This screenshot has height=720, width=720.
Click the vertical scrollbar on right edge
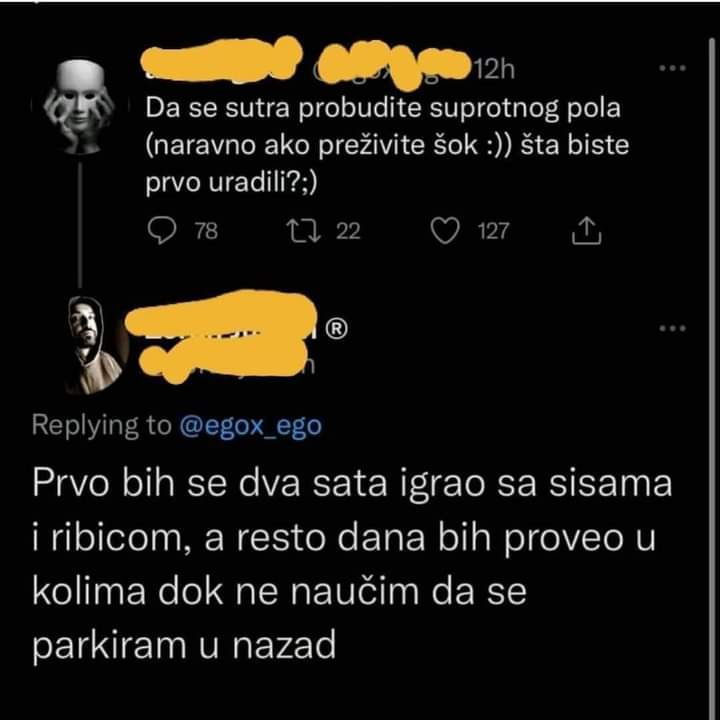click(x=712, y=367)
